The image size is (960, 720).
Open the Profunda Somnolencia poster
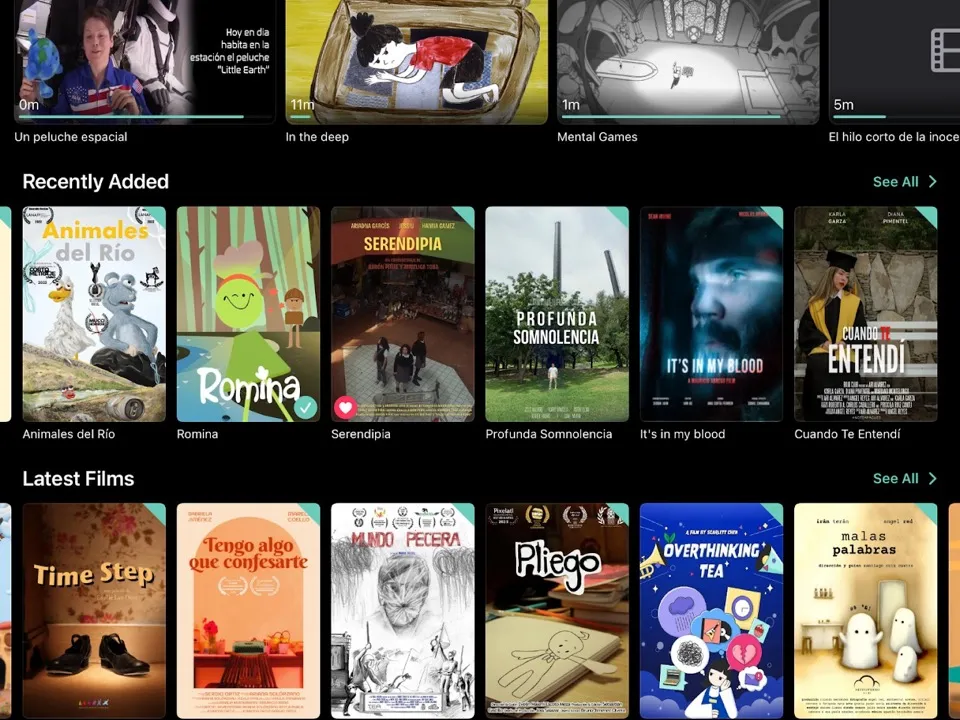[x=557, y=314]
